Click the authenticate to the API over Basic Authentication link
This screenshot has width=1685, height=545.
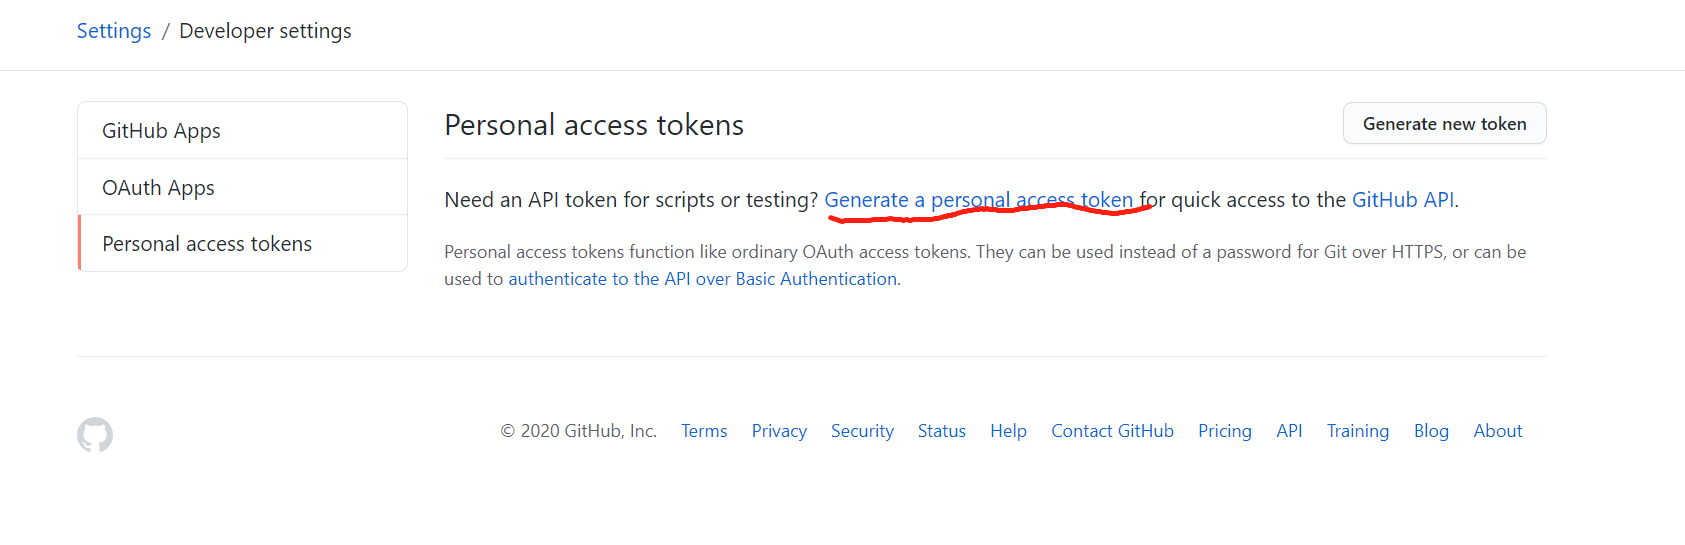point(702,279)
